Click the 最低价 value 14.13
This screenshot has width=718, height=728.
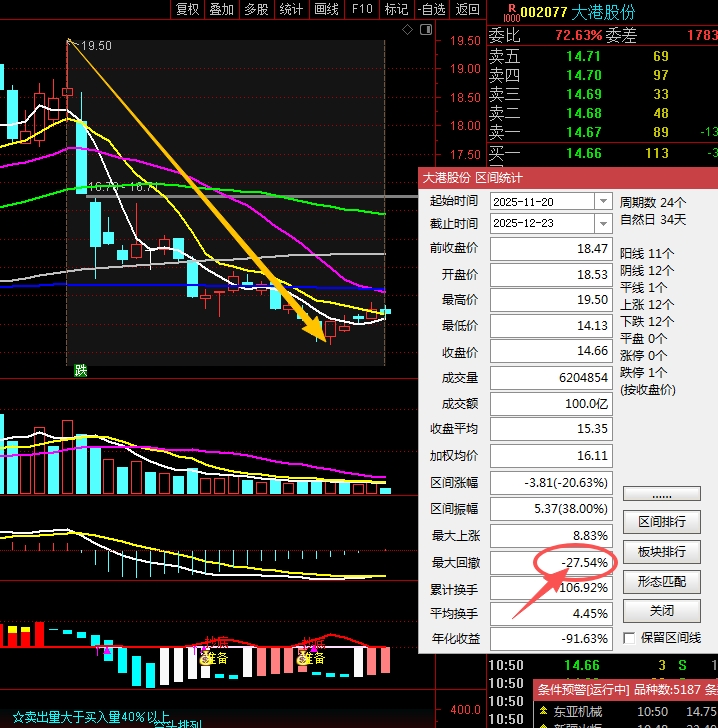point(551,326)
